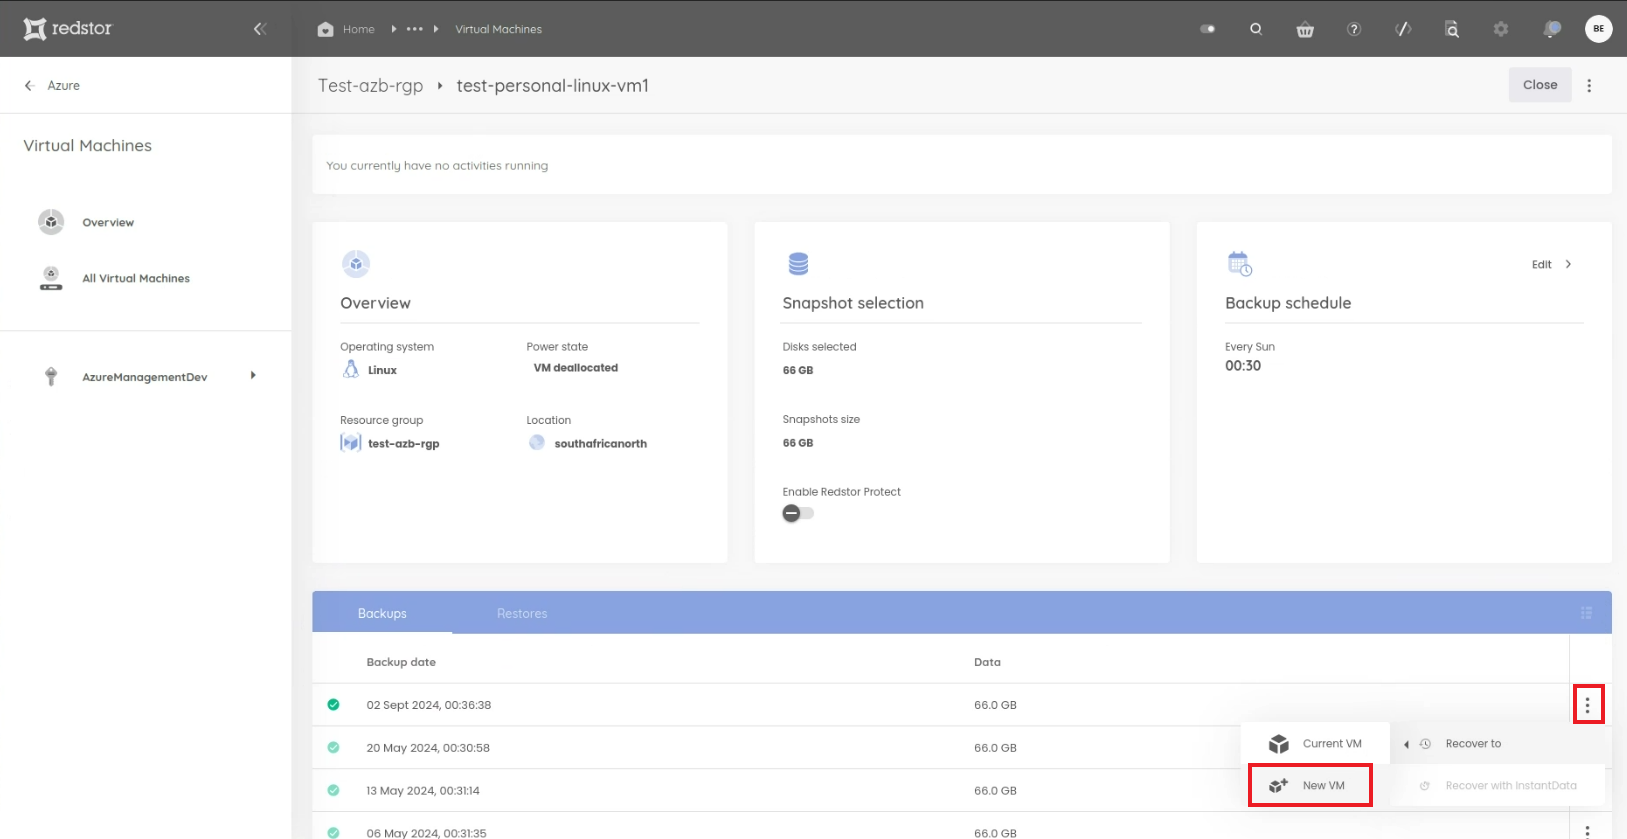The height and width of the screenshot is (839, 1627).
Task: Click the Home breadcrumb icon
Action: coord(325,29)
